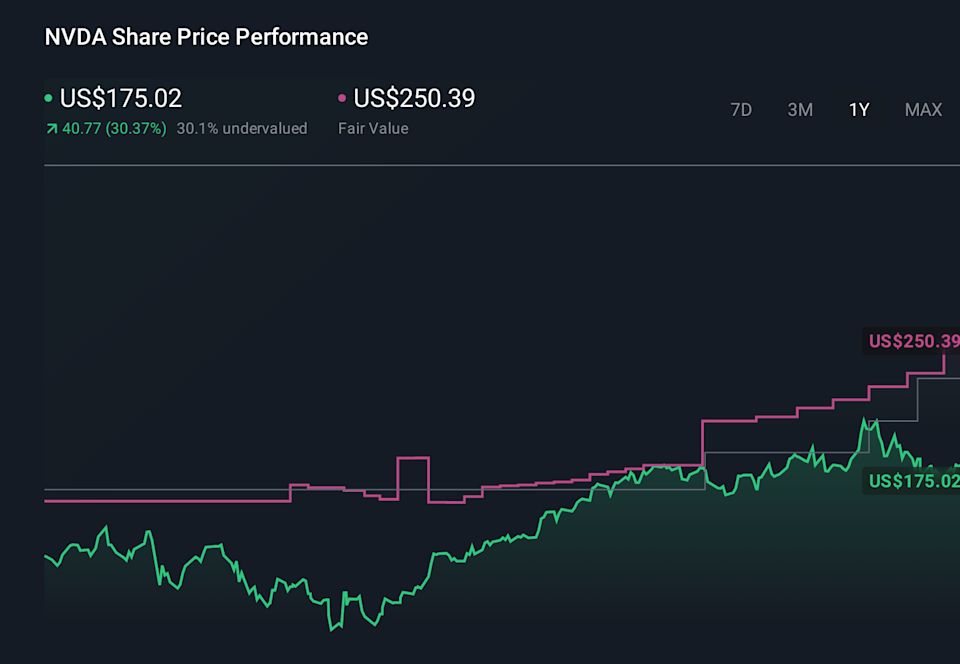The width and height of the screenshot is (960, 664).
Task: Click the US$250.39 fair value in header
Action: (414, 99)
